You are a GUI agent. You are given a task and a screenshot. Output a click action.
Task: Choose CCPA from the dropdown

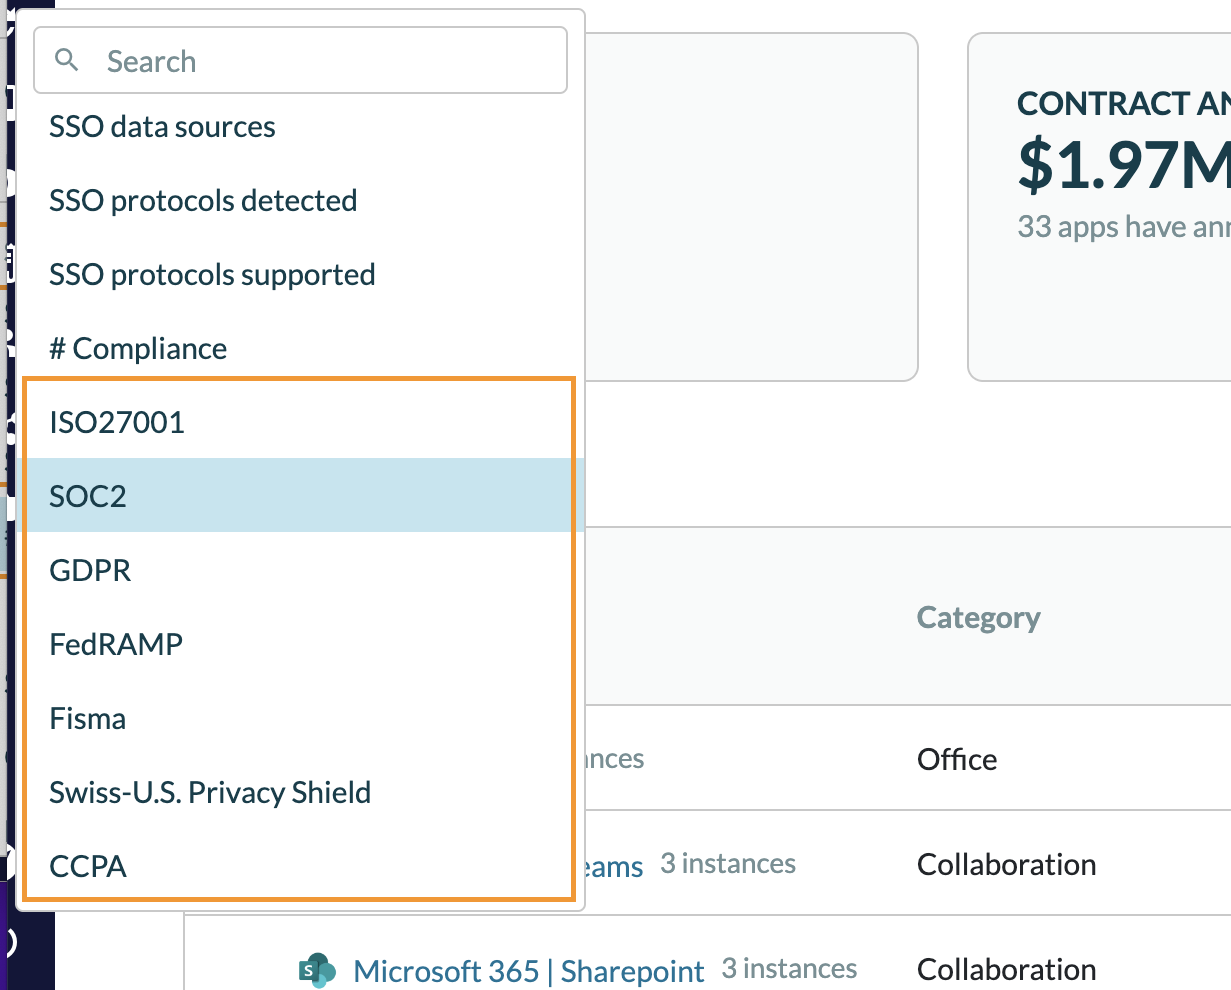88,867
